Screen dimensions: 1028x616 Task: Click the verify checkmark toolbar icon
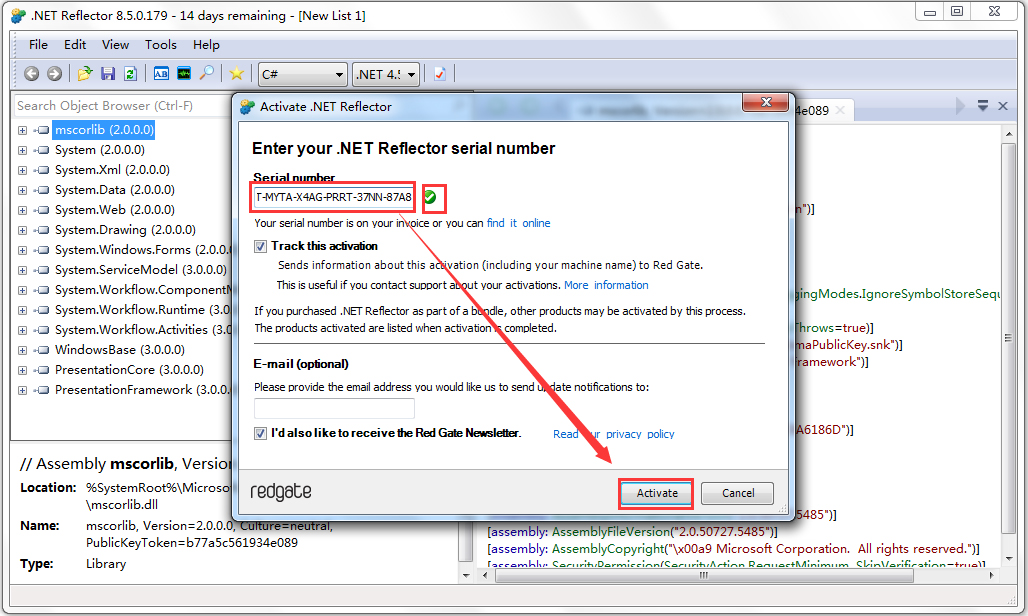click(x=438, y=73)
